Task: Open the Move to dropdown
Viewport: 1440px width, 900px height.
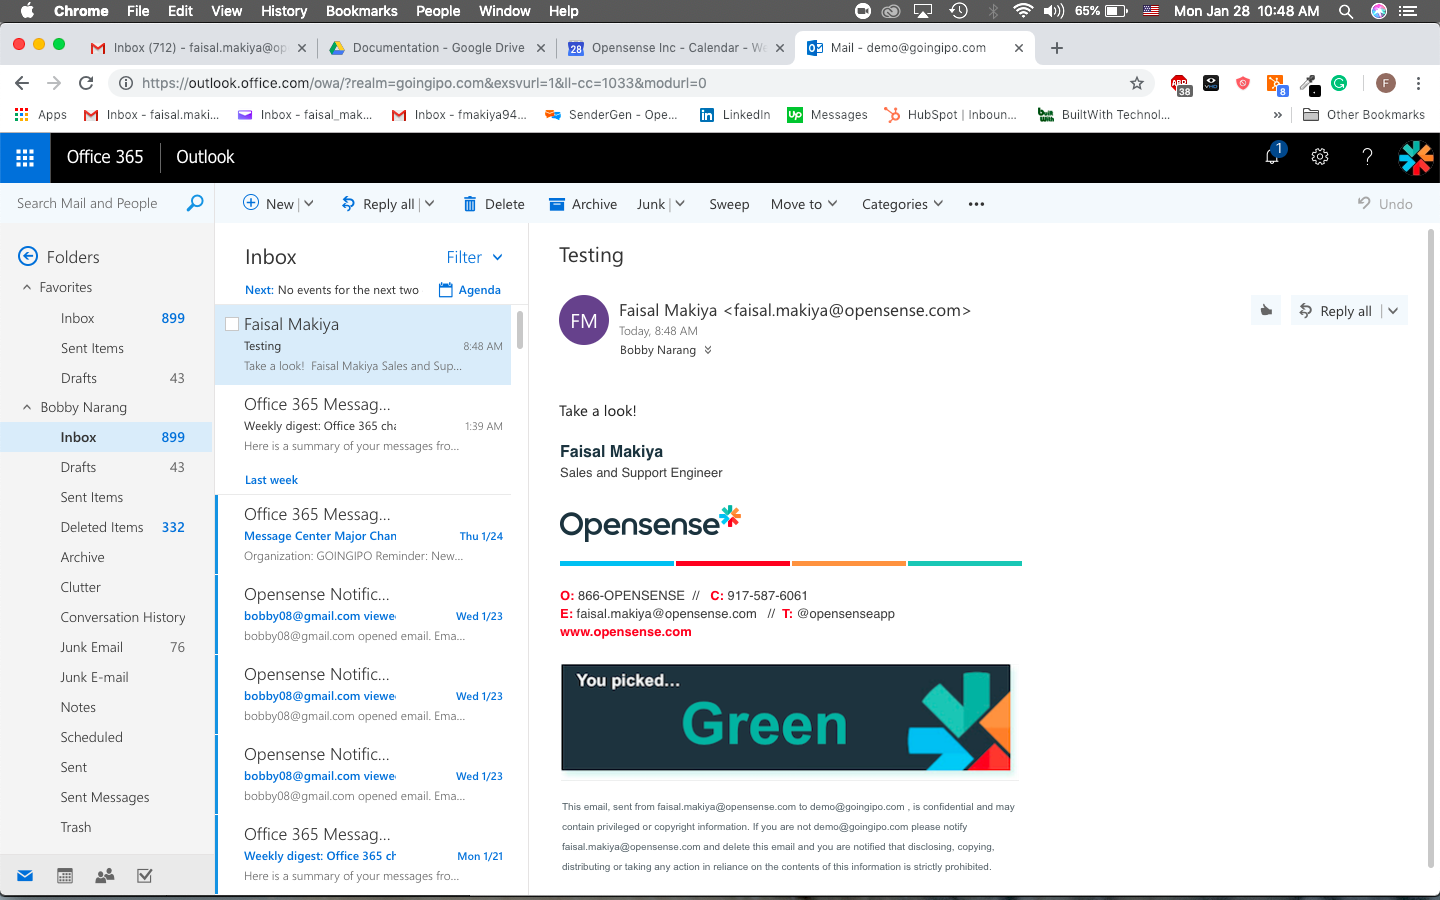Action: (804, 204)
